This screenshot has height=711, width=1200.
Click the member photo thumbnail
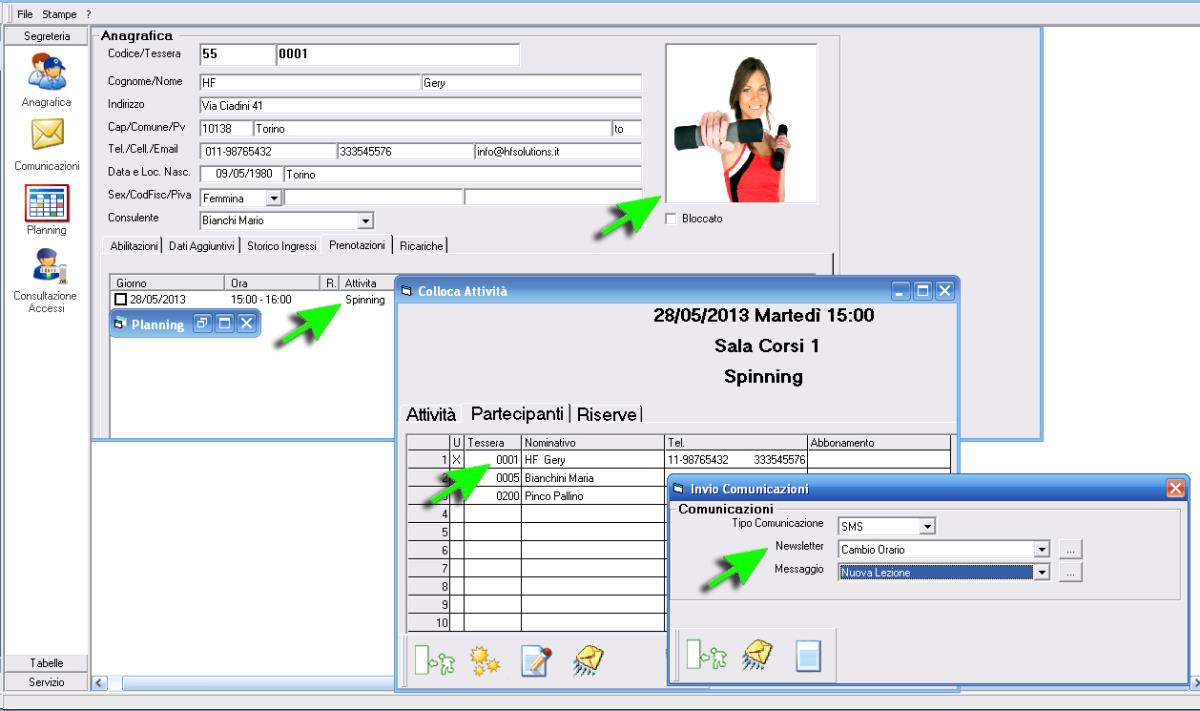tap(741, 123)
